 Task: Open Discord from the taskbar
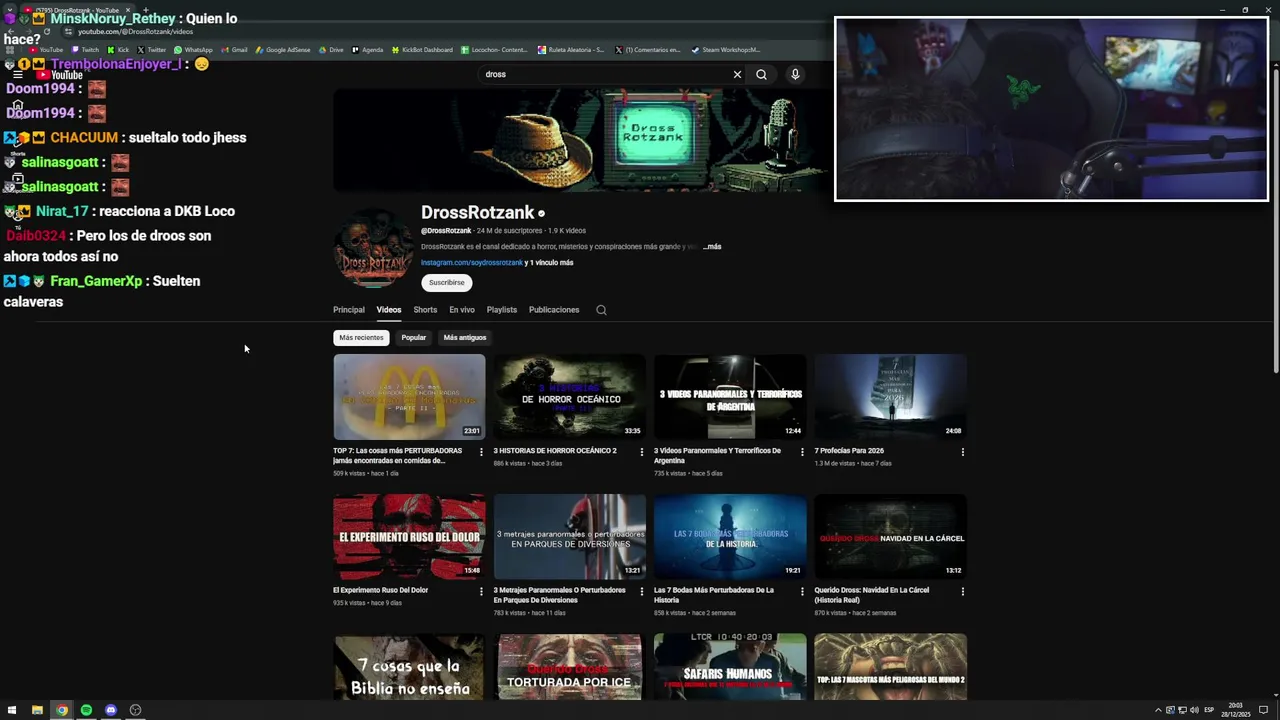(x=110, y=710)
